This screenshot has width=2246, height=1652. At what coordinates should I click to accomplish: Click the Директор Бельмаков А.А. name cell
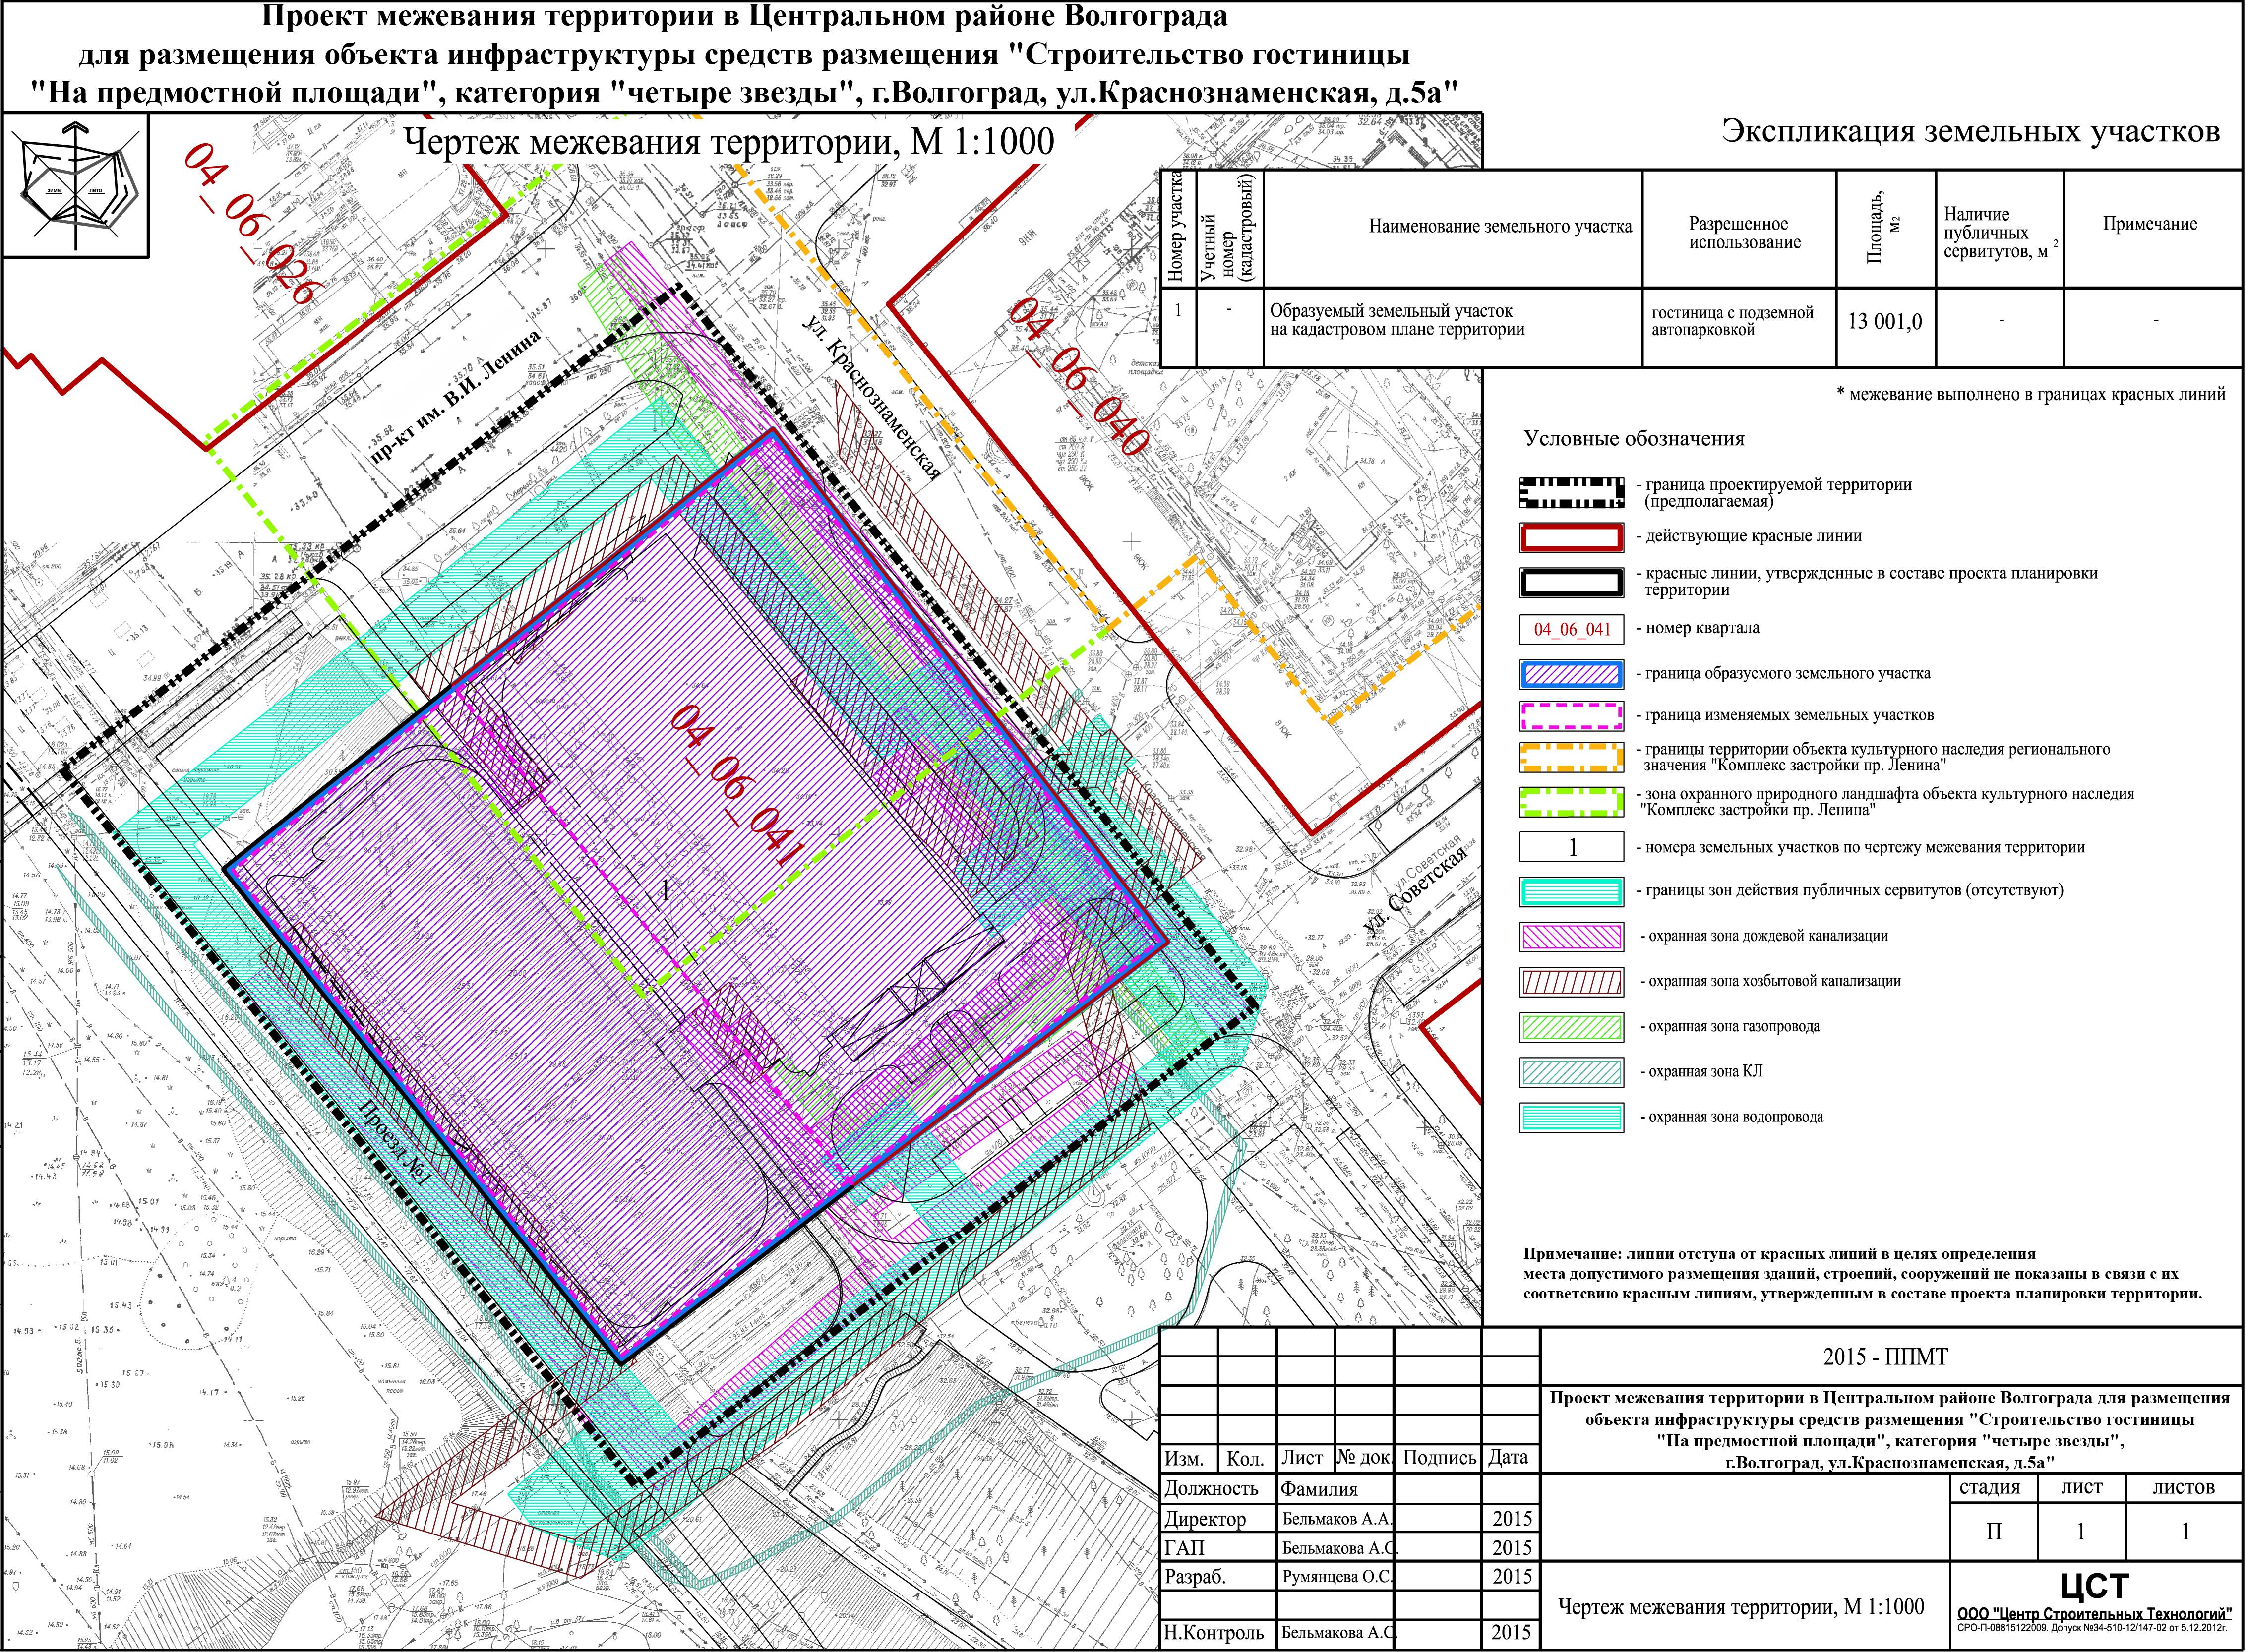point(1336,1519)
